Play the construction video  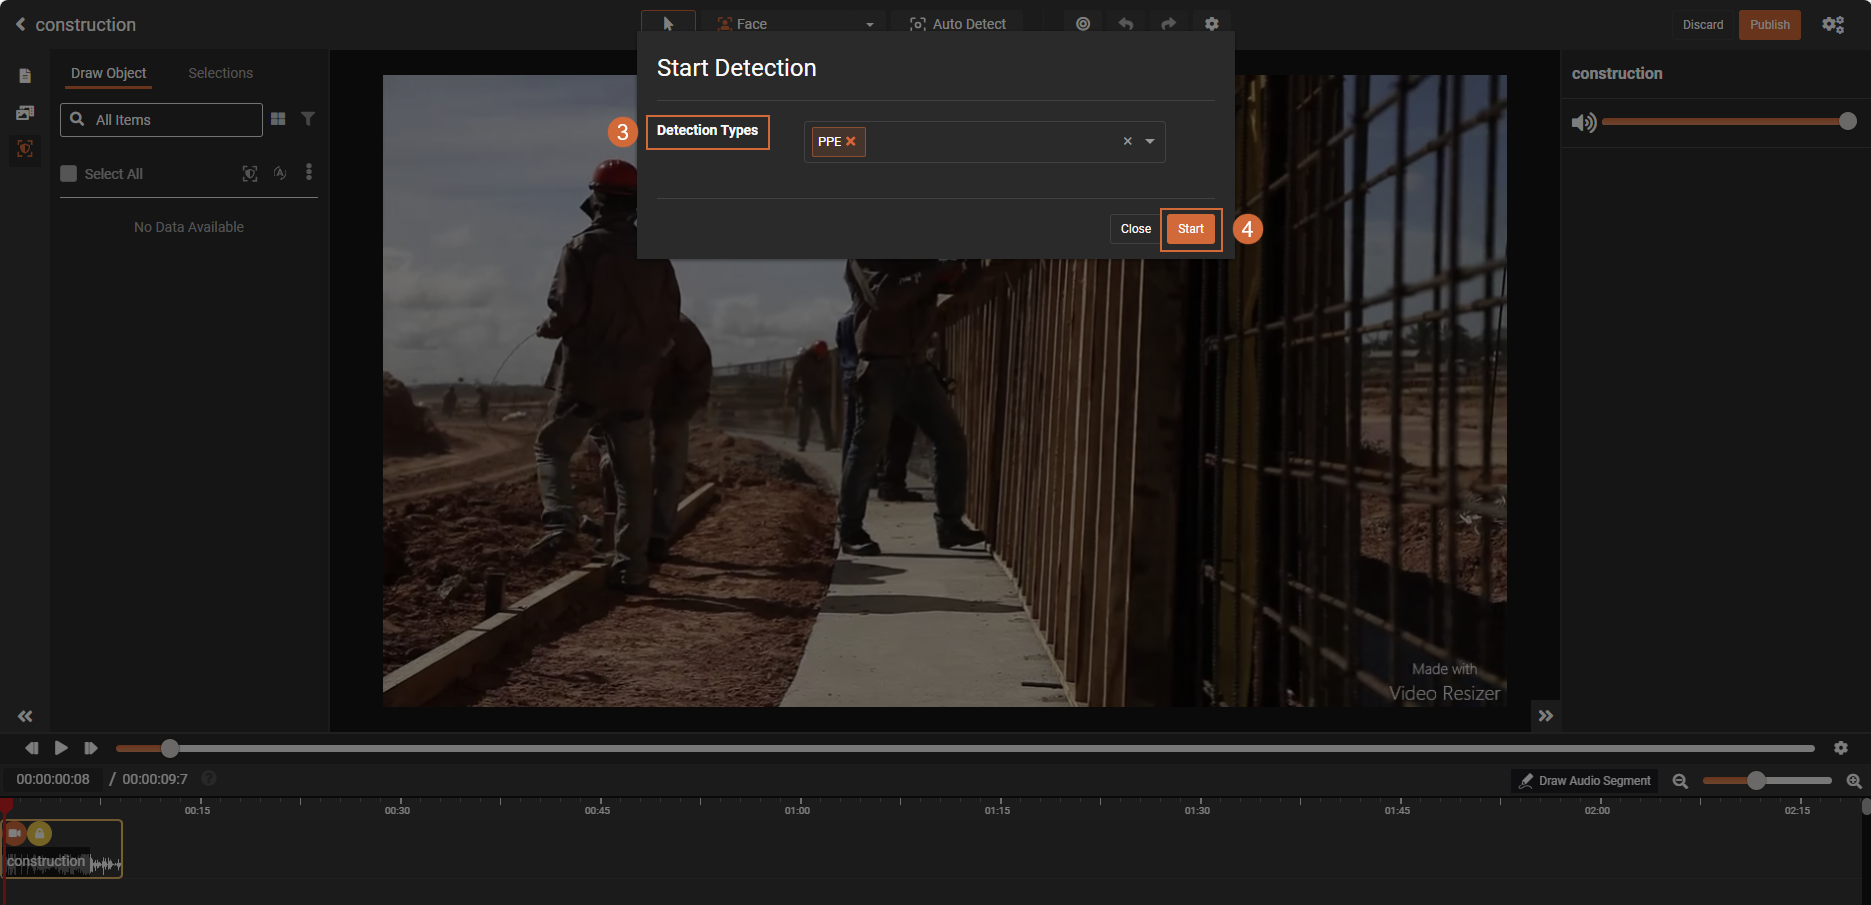pyautogui.click(x=61, y=748)
